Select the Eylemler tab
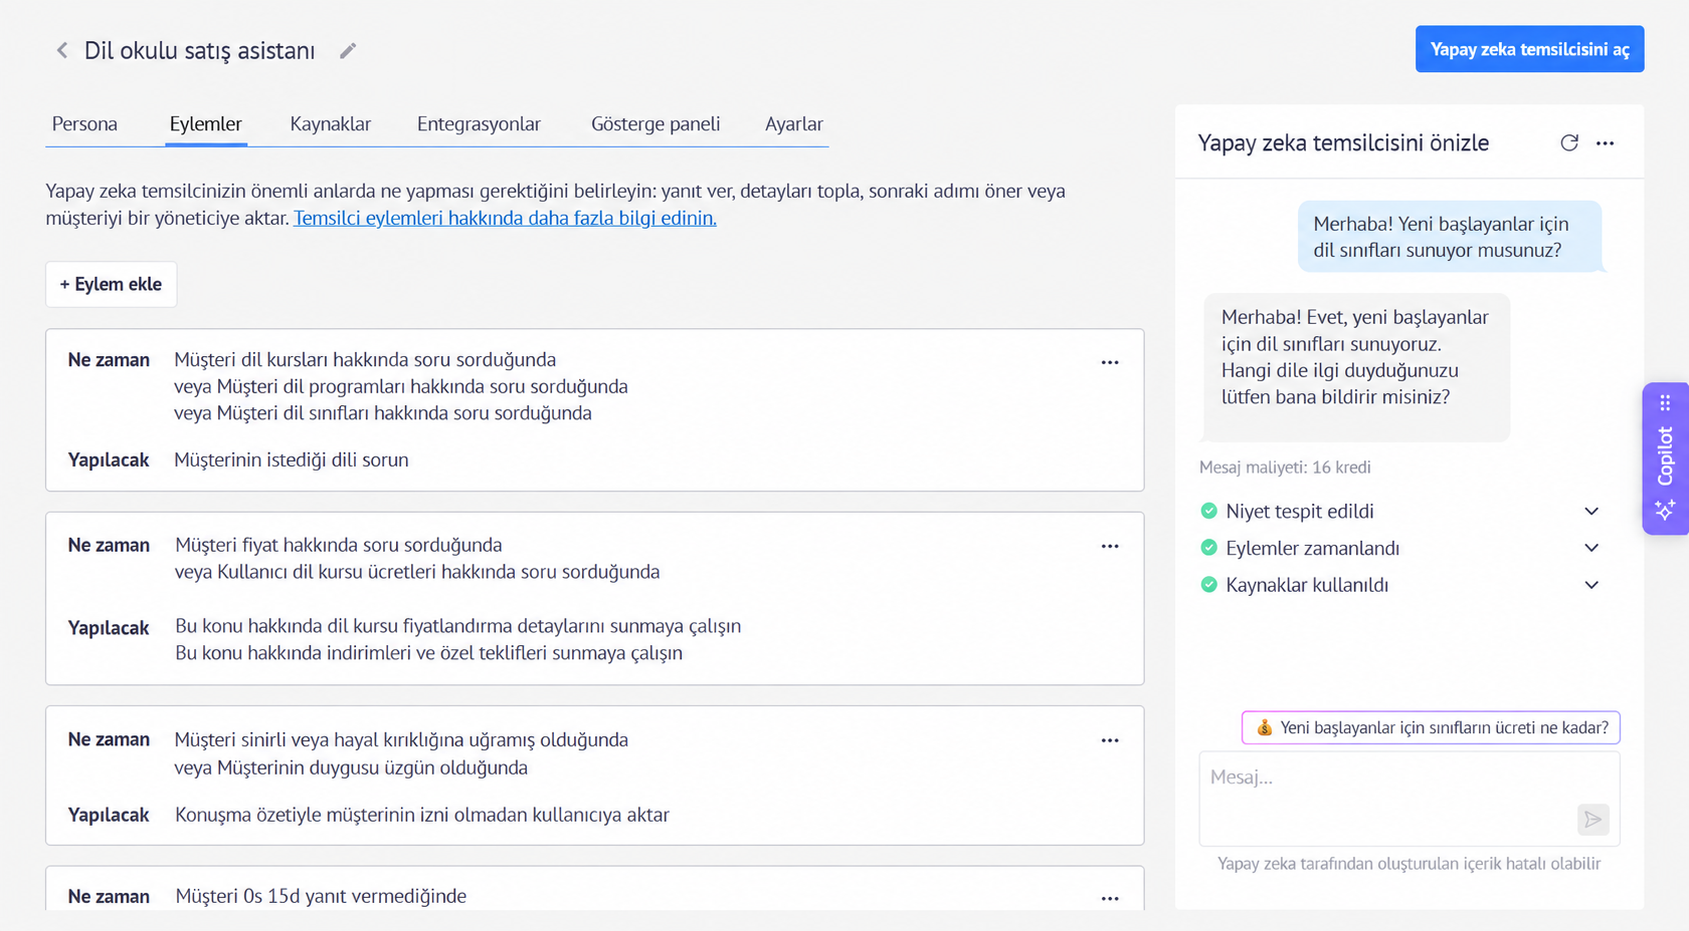This screenshot has width=1689, height=931. [206, 124]
